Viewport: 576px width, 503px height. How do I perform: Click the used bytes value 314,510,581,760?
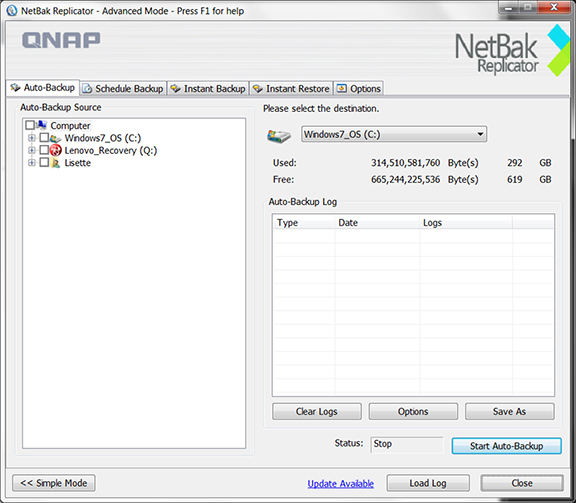tap(406, 163)
